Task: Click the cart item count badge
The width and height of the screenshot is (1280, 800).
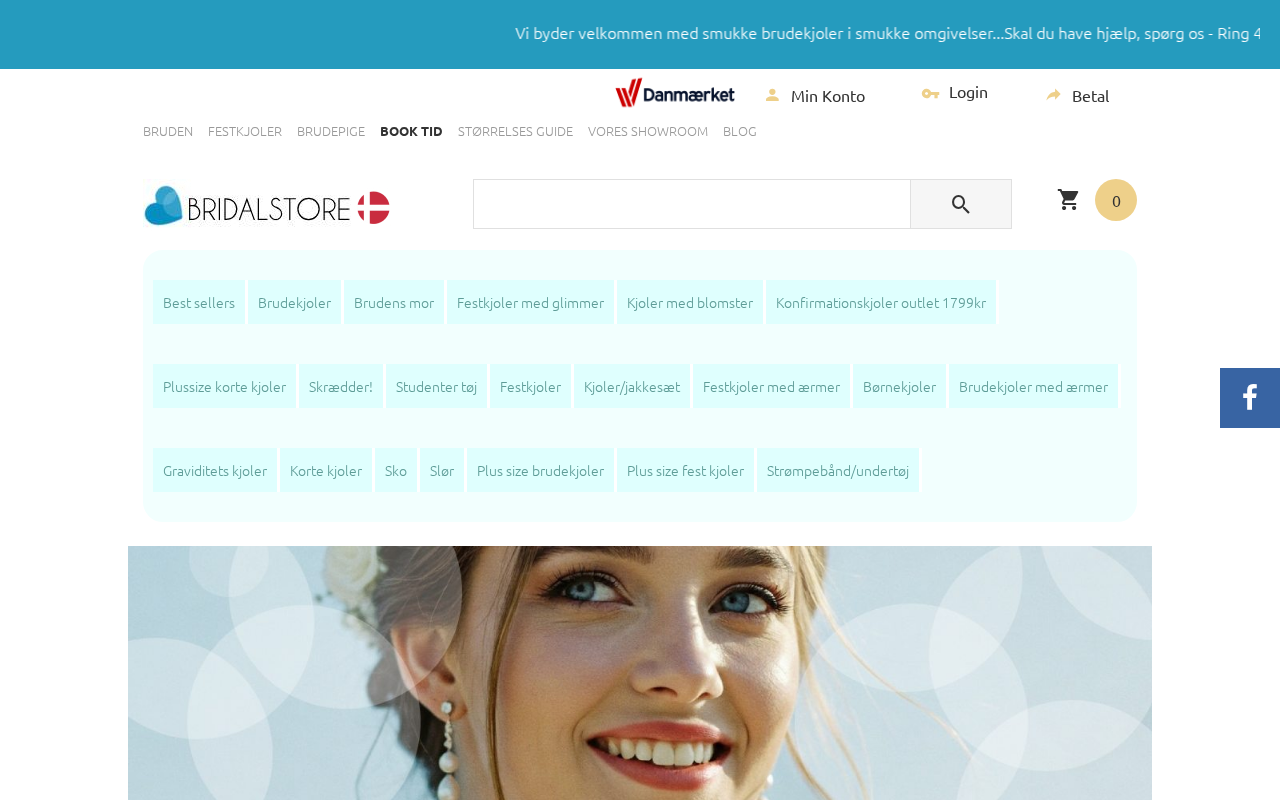Action: coord(1116,200)
